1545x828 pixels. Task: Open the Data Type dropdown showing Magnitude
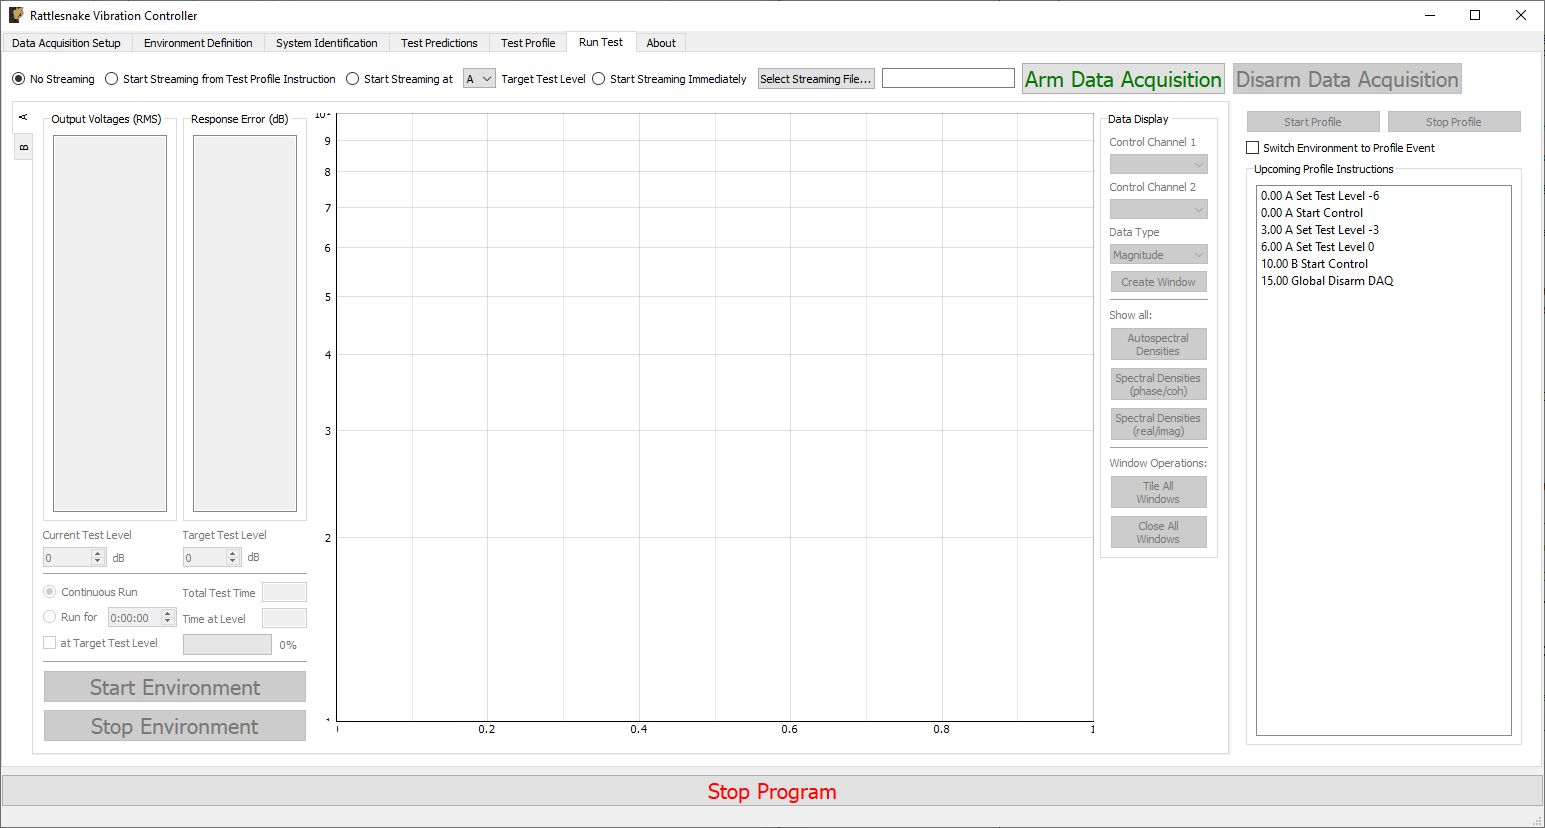tap(1158, 254)
